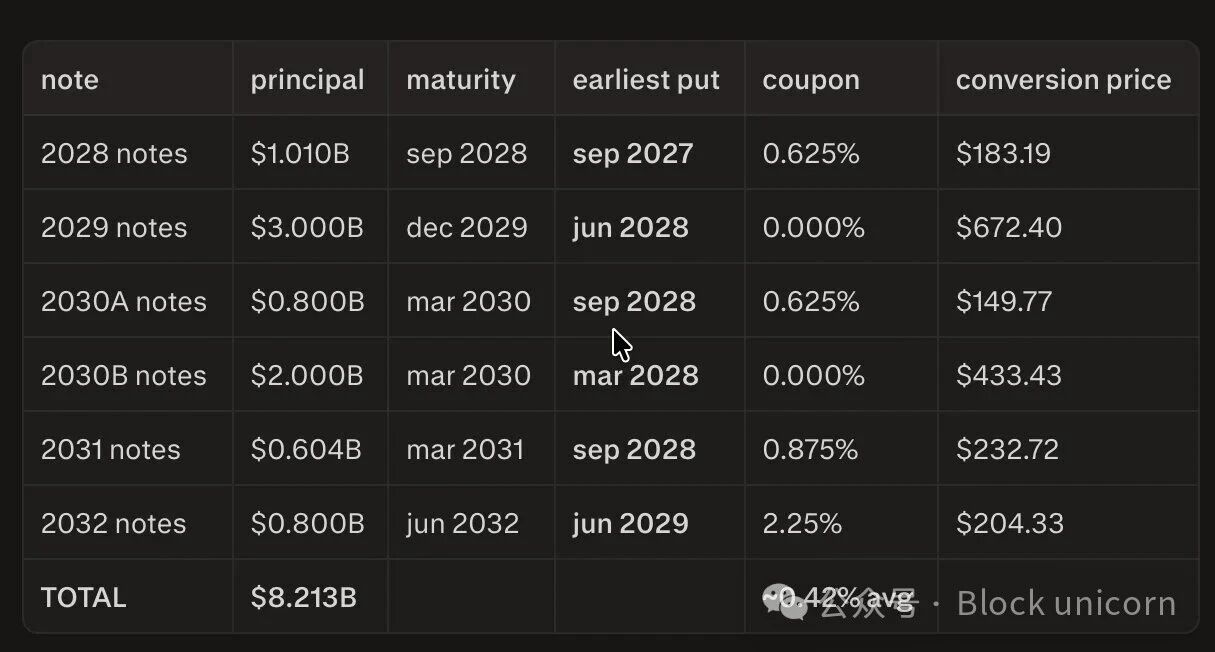Click the "TOTAL" row label
Image resolution: width=1215 pixels, height=652 pixels.
83,598
